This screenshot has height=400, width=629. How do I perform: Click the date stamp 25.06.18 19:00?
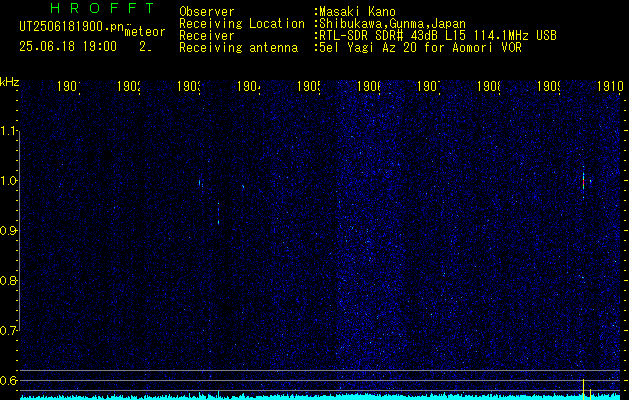[x=68, y=47]
